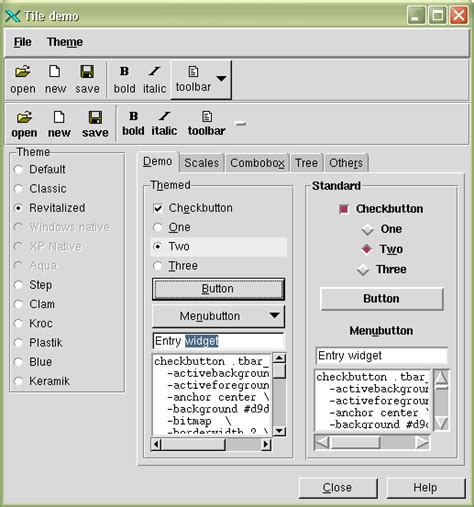Image resolution: width=474 pixels, height=507 pixels.
Task: Switch to the Demo tab
Action: (158, 162)
